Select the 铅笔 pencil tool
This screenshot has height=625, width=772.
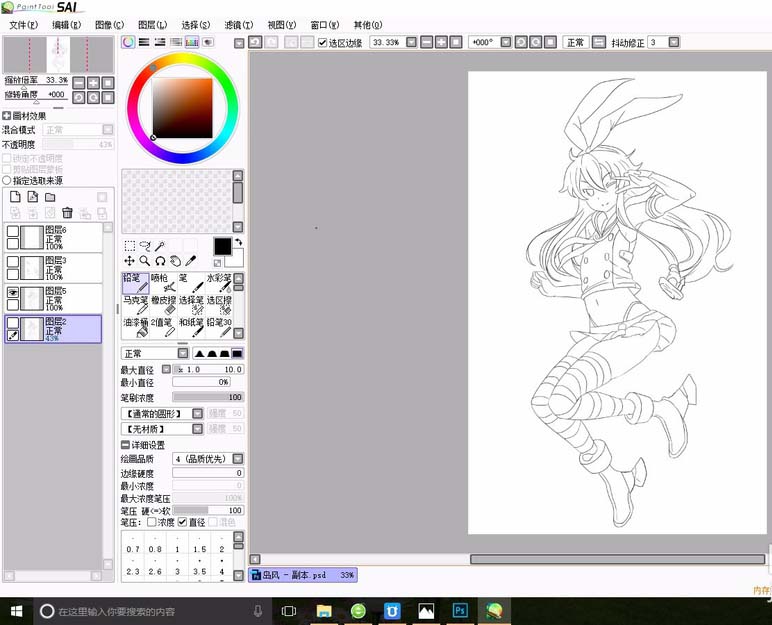135,283
